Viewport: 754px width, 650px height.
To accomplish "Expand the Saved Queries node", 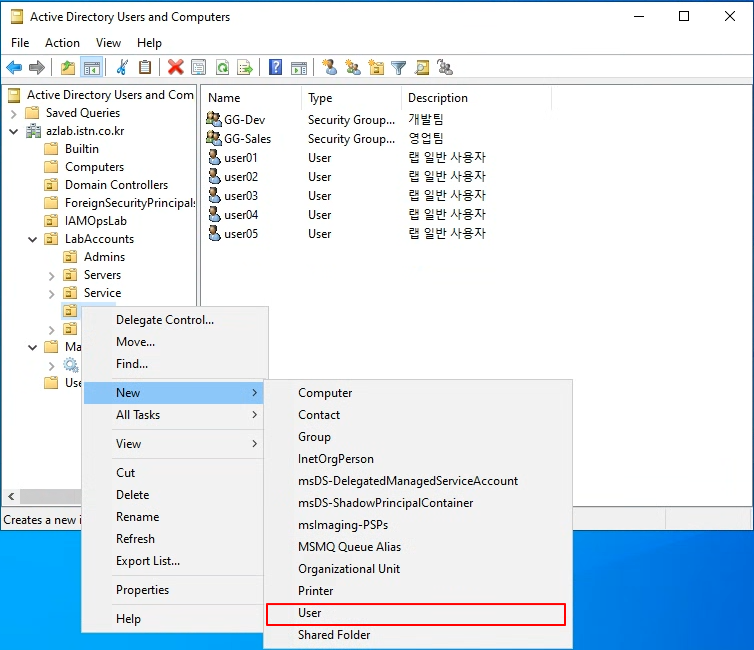I will click(13, 113).
